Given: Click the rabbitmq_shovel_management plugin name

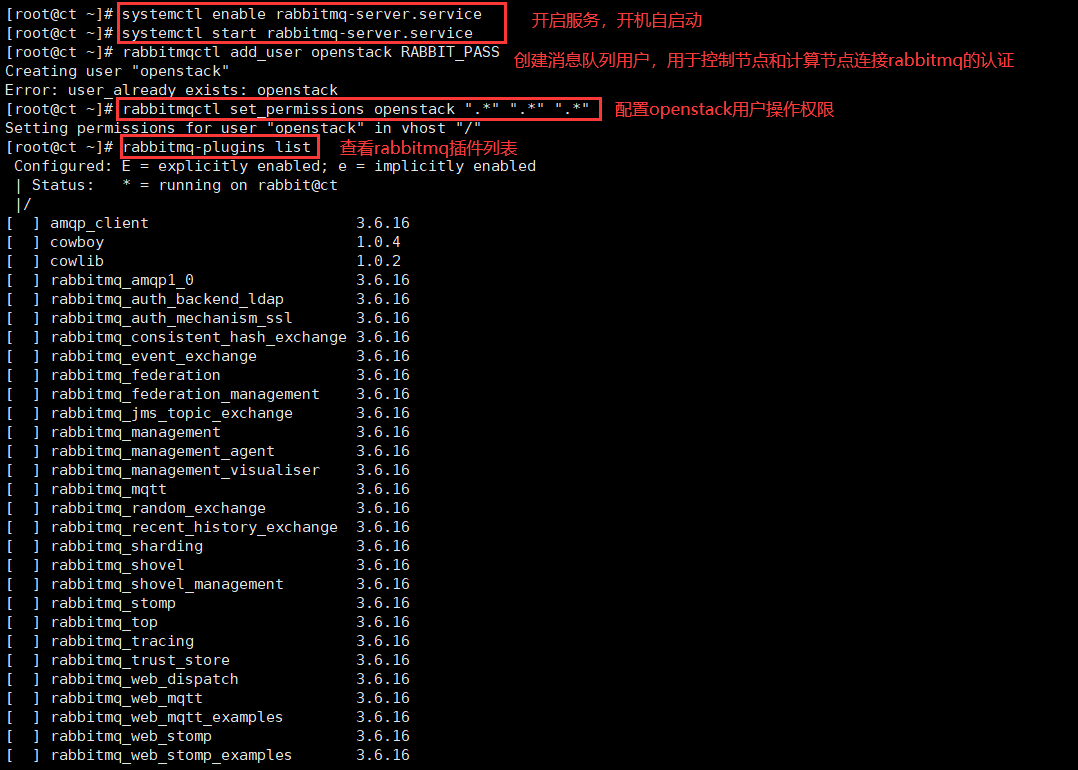Looking at the screenshot, I should pyautogui.click(x=167, y=584).
